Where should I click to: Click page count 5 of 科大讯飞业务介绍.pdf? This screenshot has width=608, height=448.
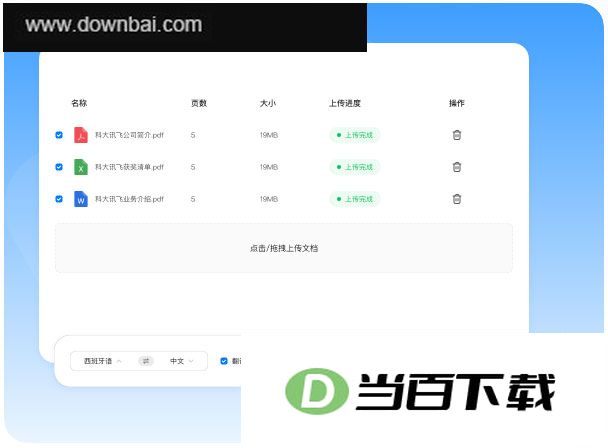(193, 199)
